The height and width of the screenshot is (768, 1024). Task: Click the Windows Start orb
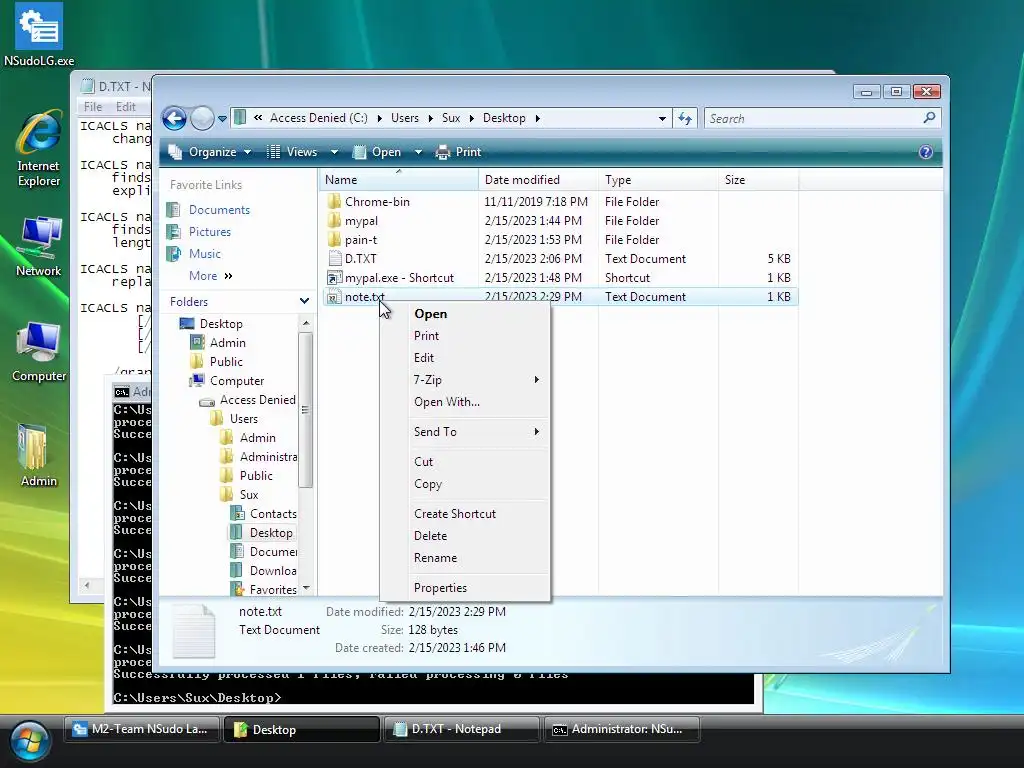coord(29,741)
